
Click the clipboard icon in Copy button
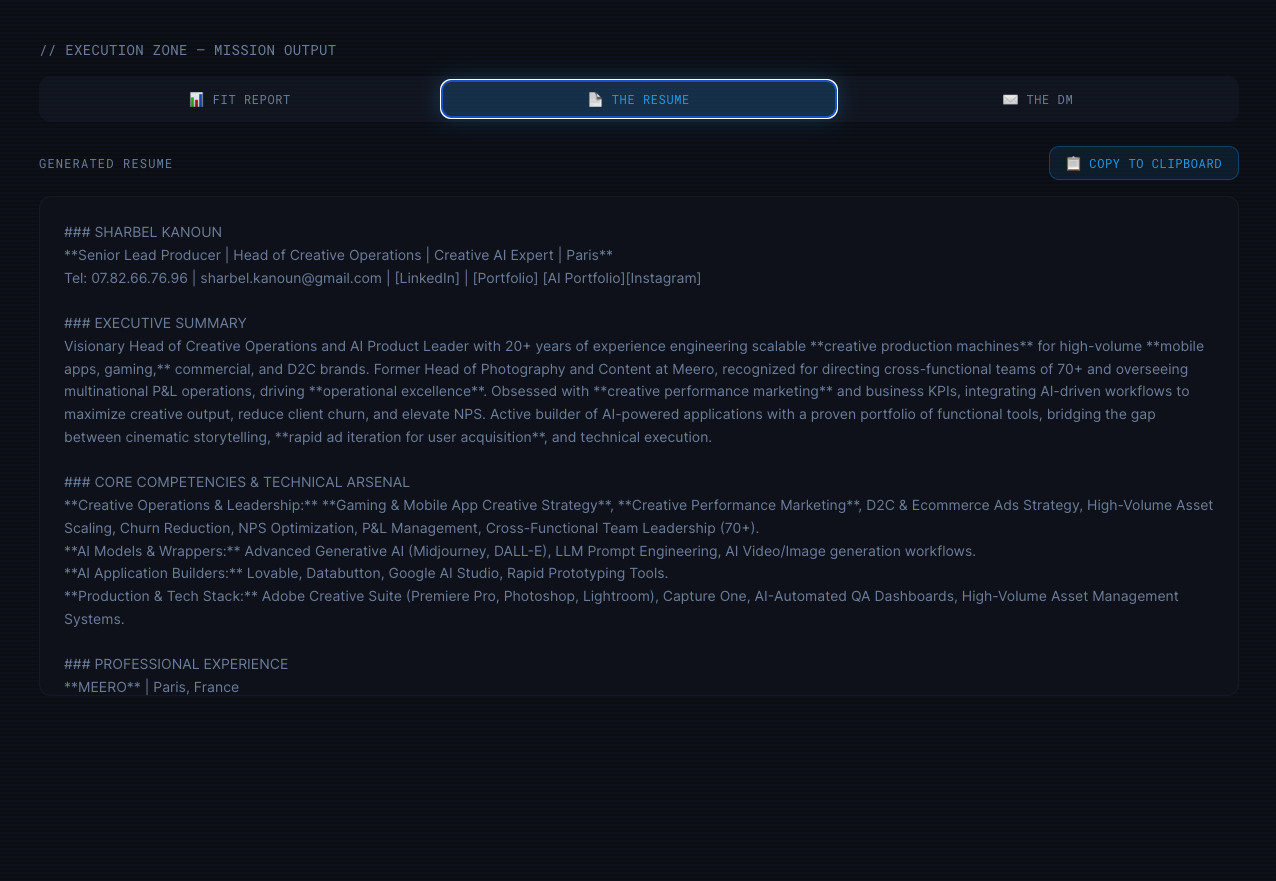pyautogui.click(x=1073, y=164)
